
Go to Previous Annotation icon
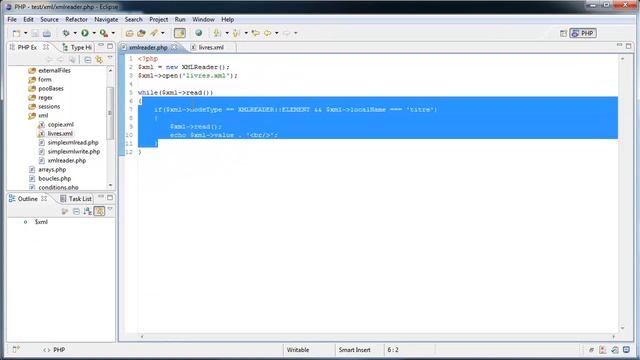236,33
